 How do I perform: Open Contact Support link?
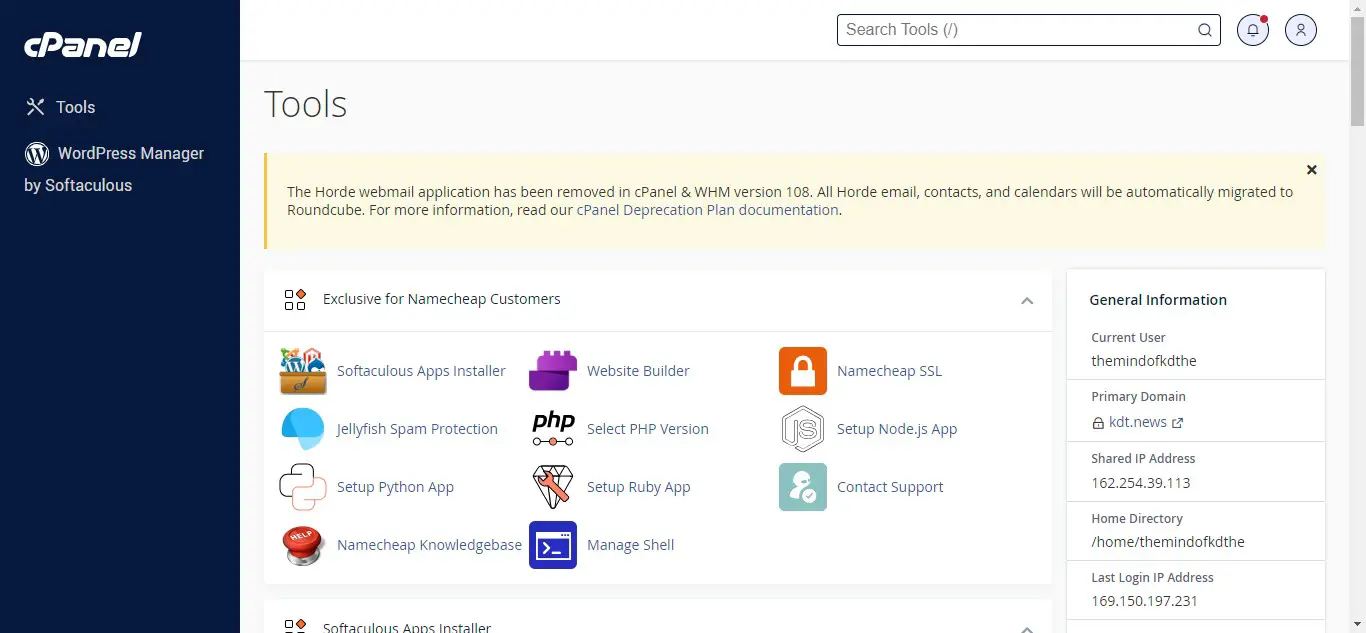click(890, 487)
